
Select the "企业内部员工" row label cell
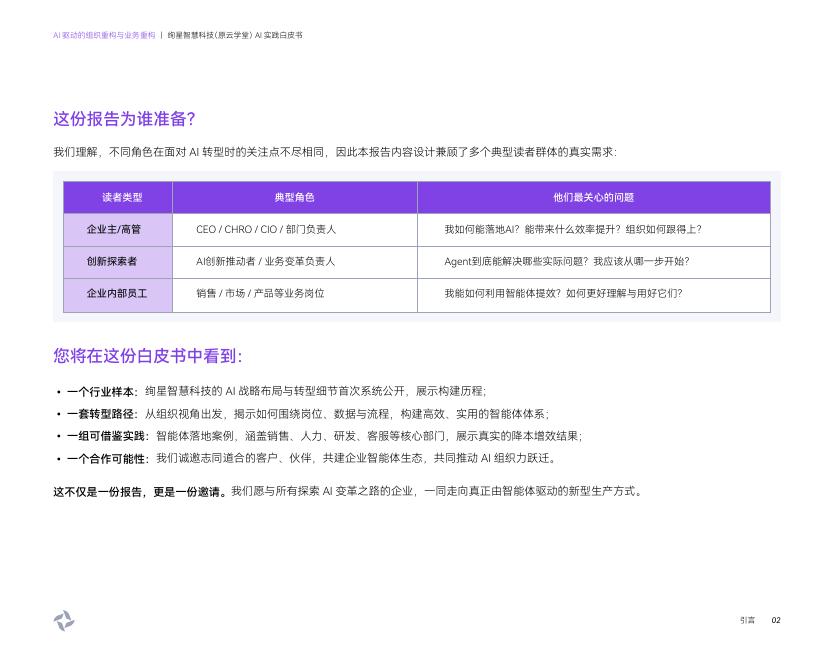(x=118, y=294)
